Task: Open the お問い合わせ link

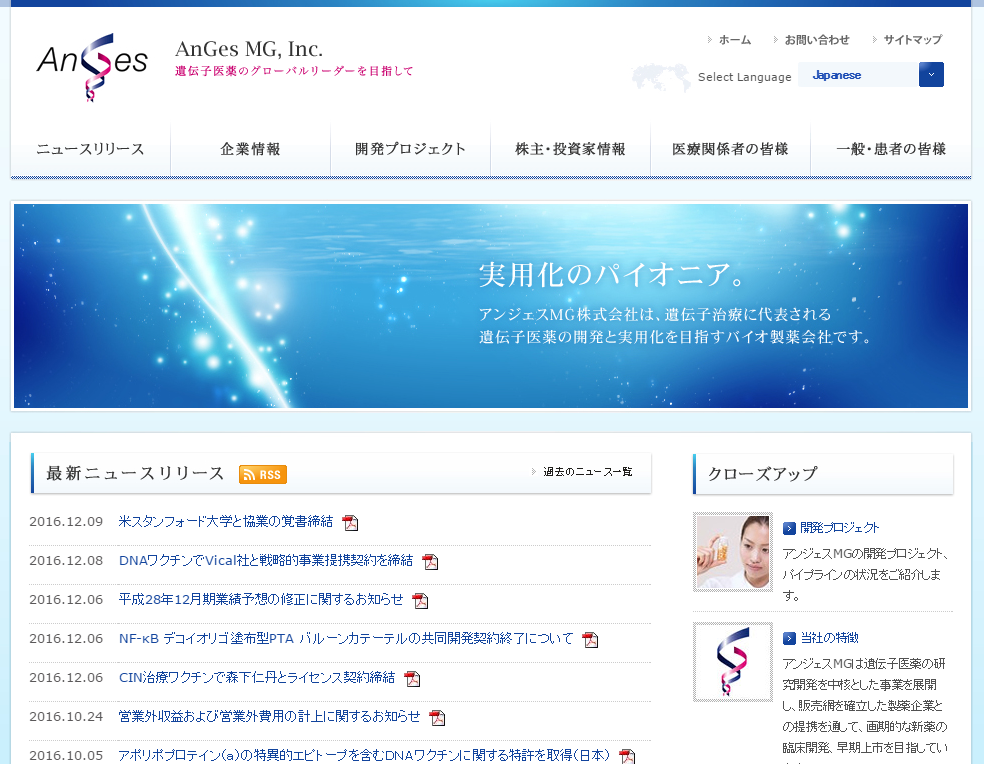Action: 817,40
